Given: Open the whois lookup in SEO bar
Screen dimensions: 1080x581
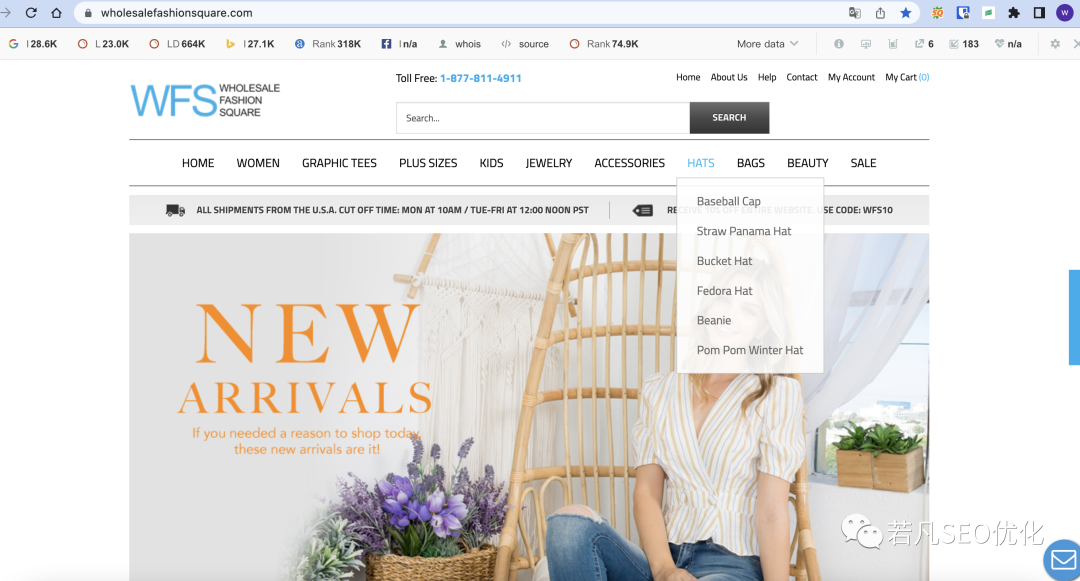Looking at the screenshot, I should click(459, 43).
